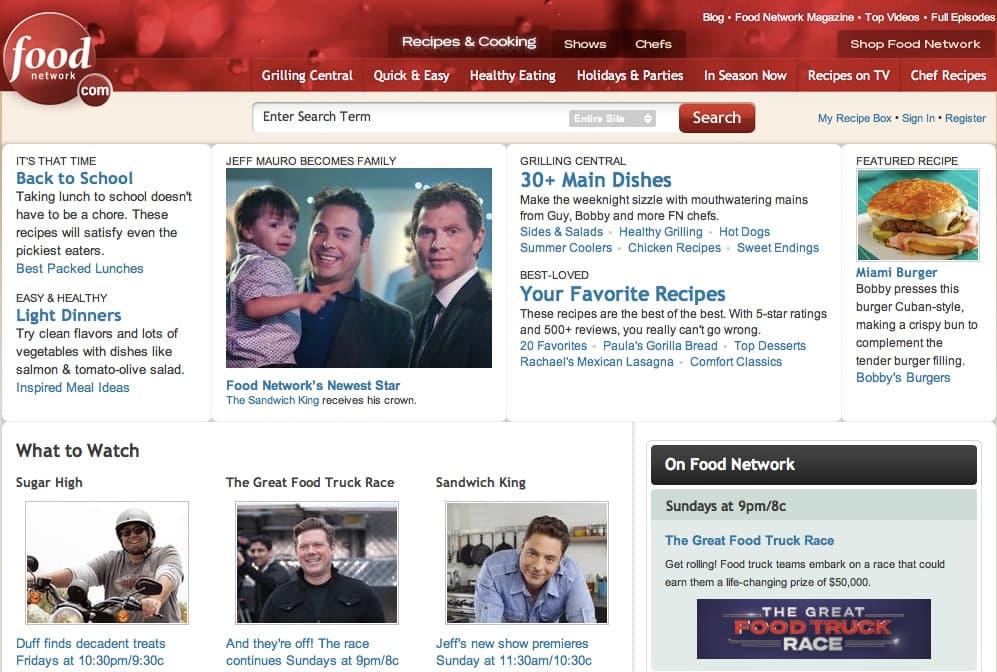Open the Entire Site search scope dropdown
This screenshot has width=997, height=672.
(x=611, y=118)
